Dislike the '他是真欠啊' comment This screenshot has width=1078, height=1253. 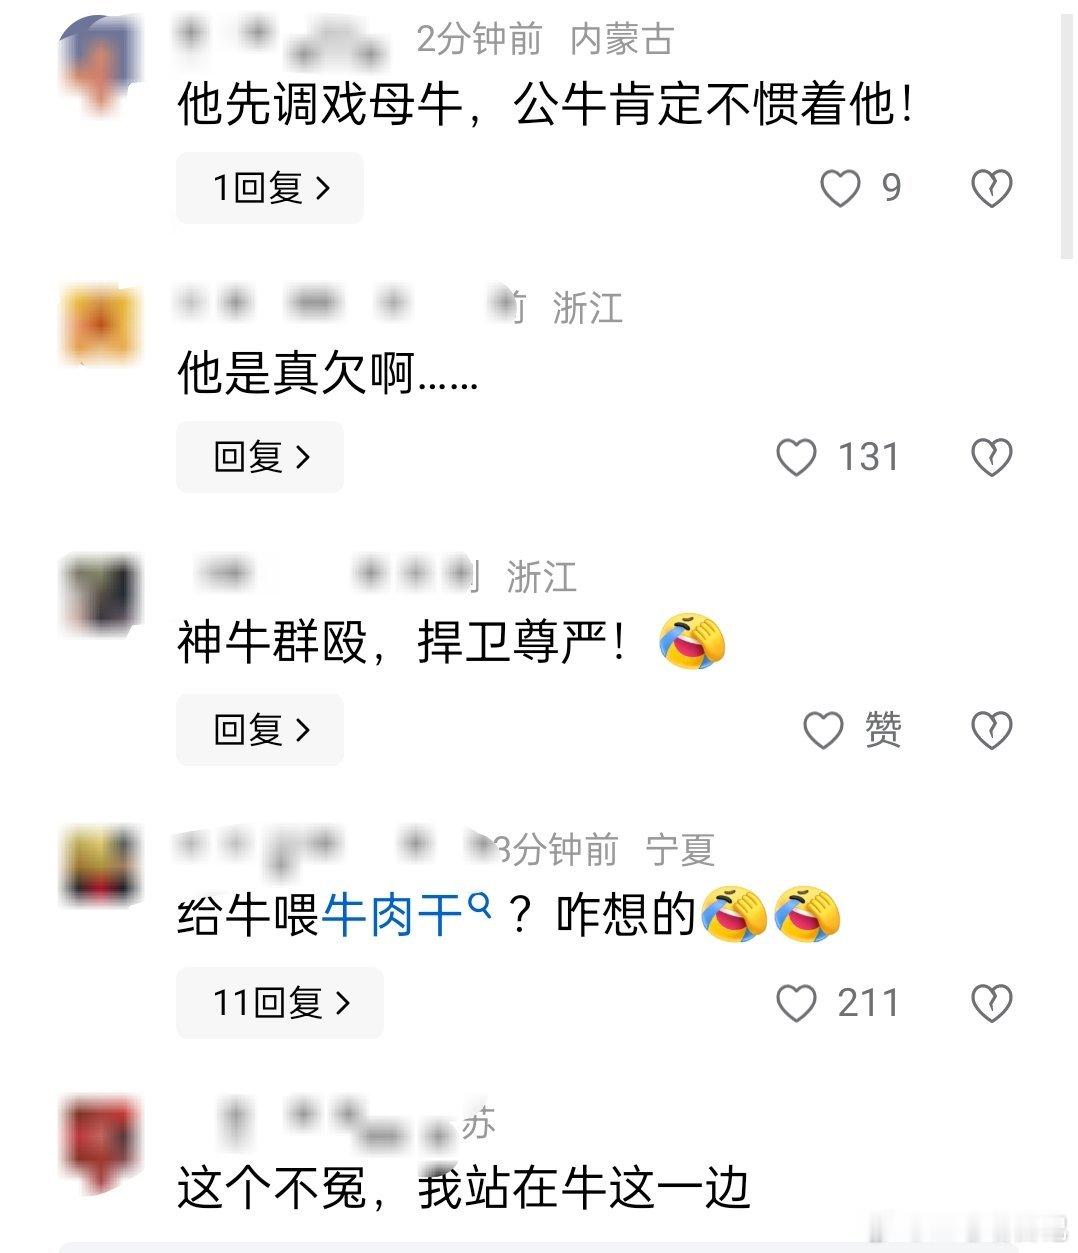[992, 458]
